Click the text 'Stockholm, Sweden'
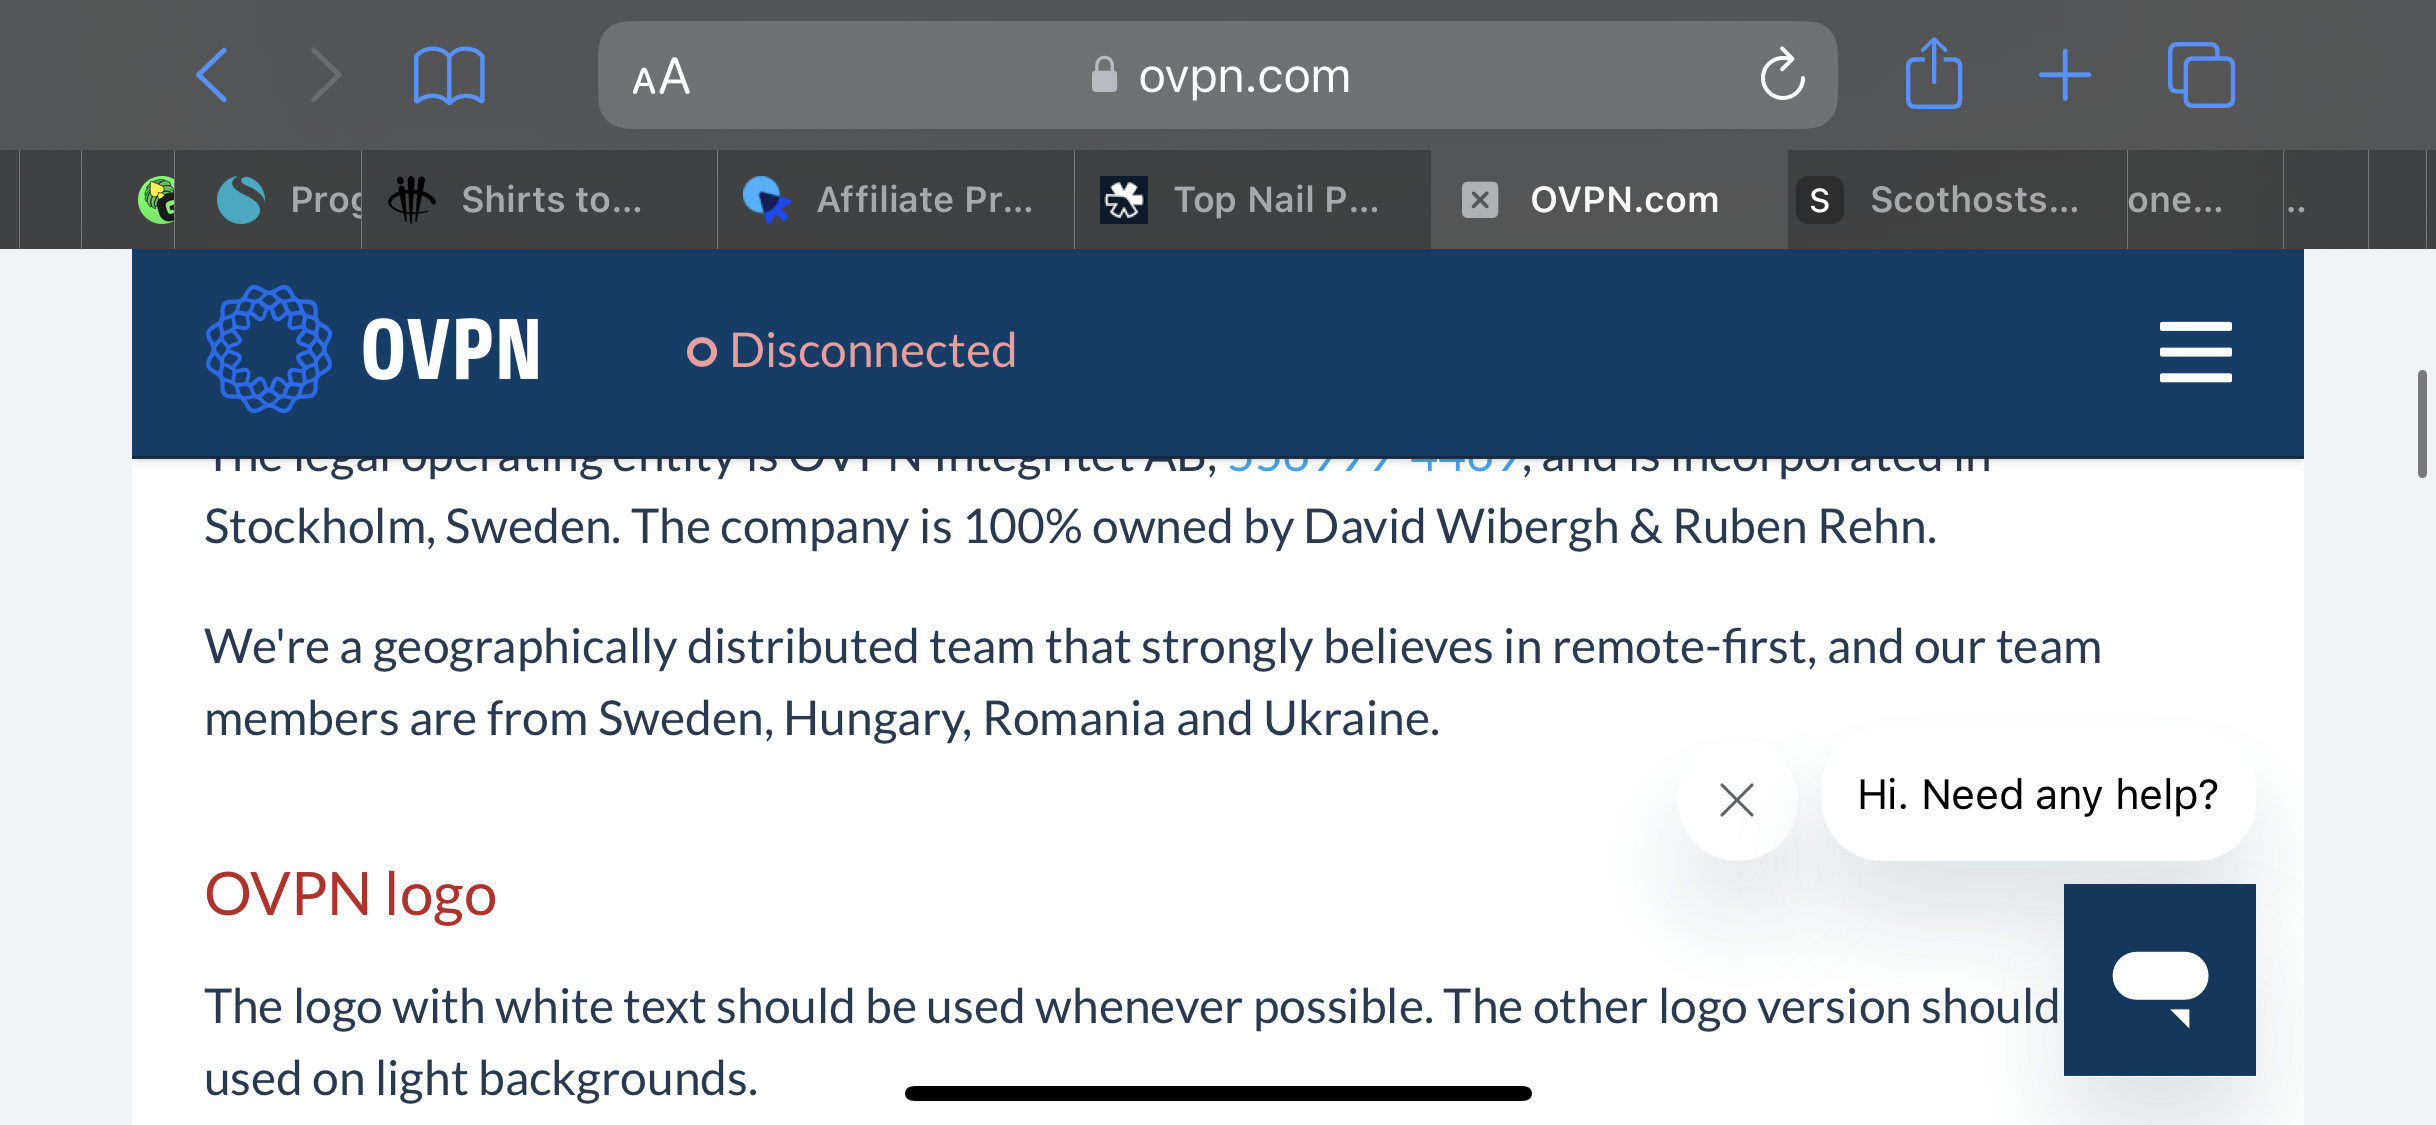 [410, 527]
